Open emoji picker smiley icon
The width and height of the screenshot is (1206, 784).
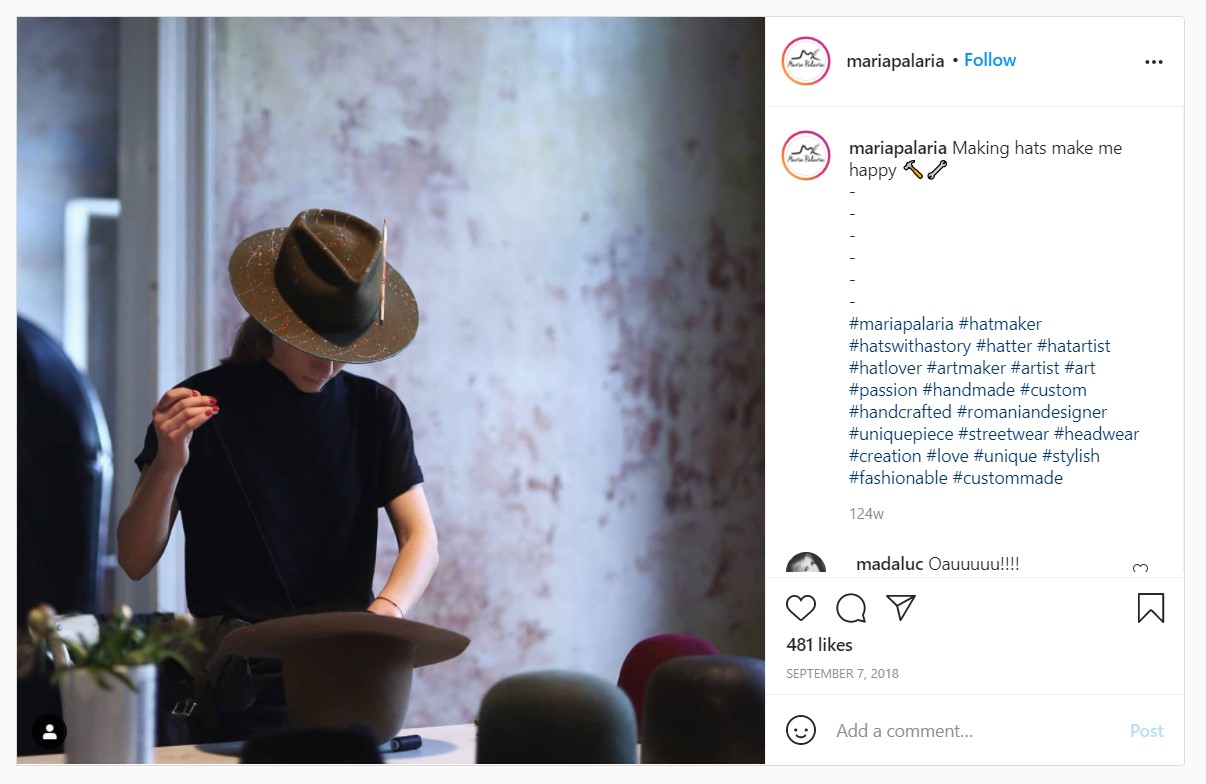(x=801, y=730)
